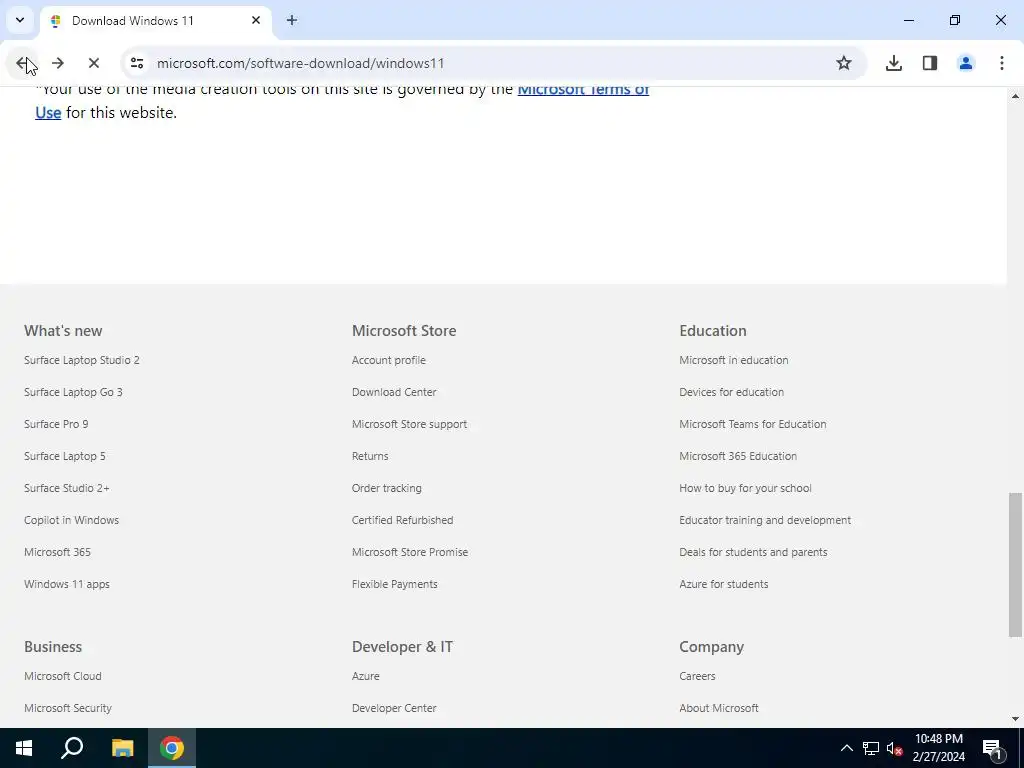
Task: Open Surface Studio 2+ link
Action: click(67, 488)
